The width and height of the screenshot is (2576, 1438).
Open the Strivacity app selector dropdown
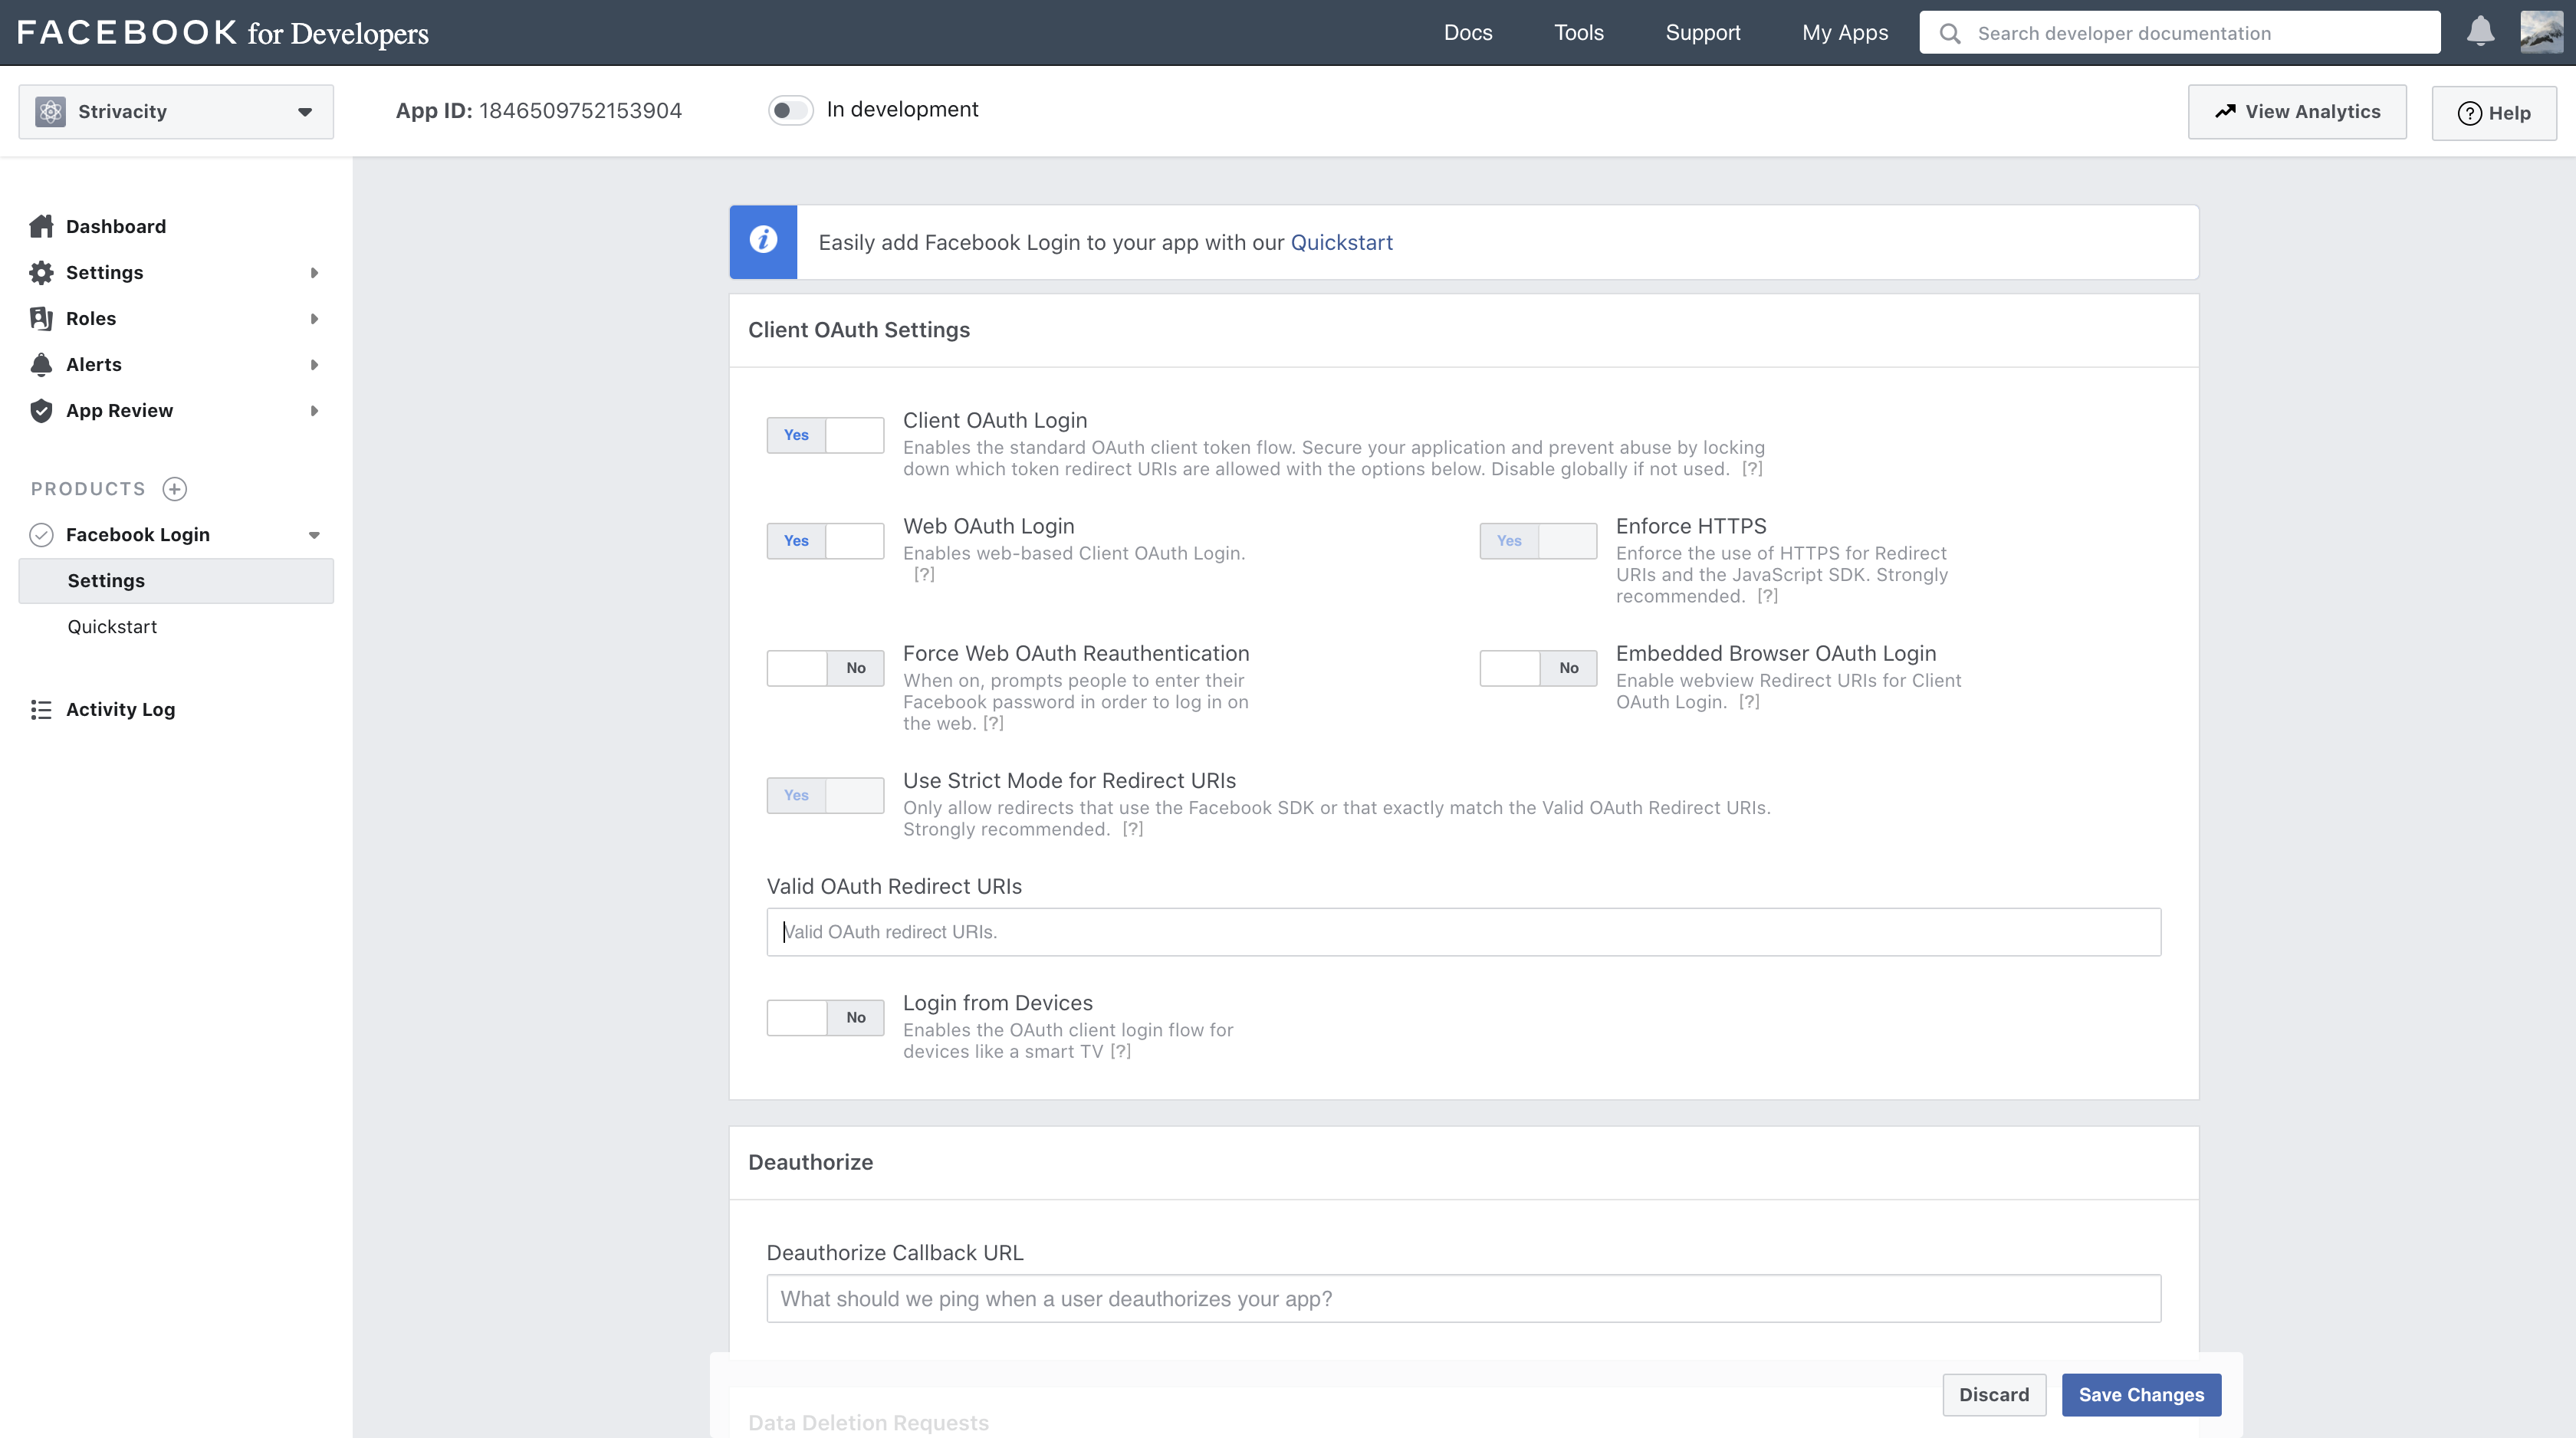(x=176, y=112)
